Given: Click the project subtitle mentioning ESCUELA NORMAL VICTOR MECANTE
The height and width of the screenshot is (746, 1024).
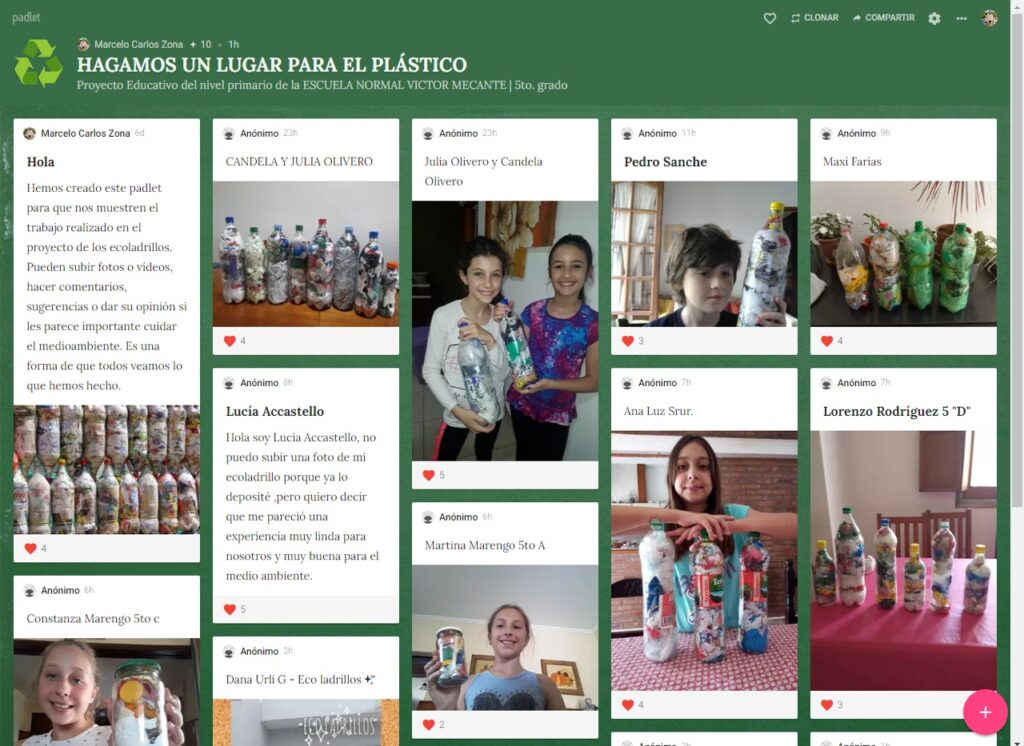Looking at the screenshot, I should coord(322,85).
